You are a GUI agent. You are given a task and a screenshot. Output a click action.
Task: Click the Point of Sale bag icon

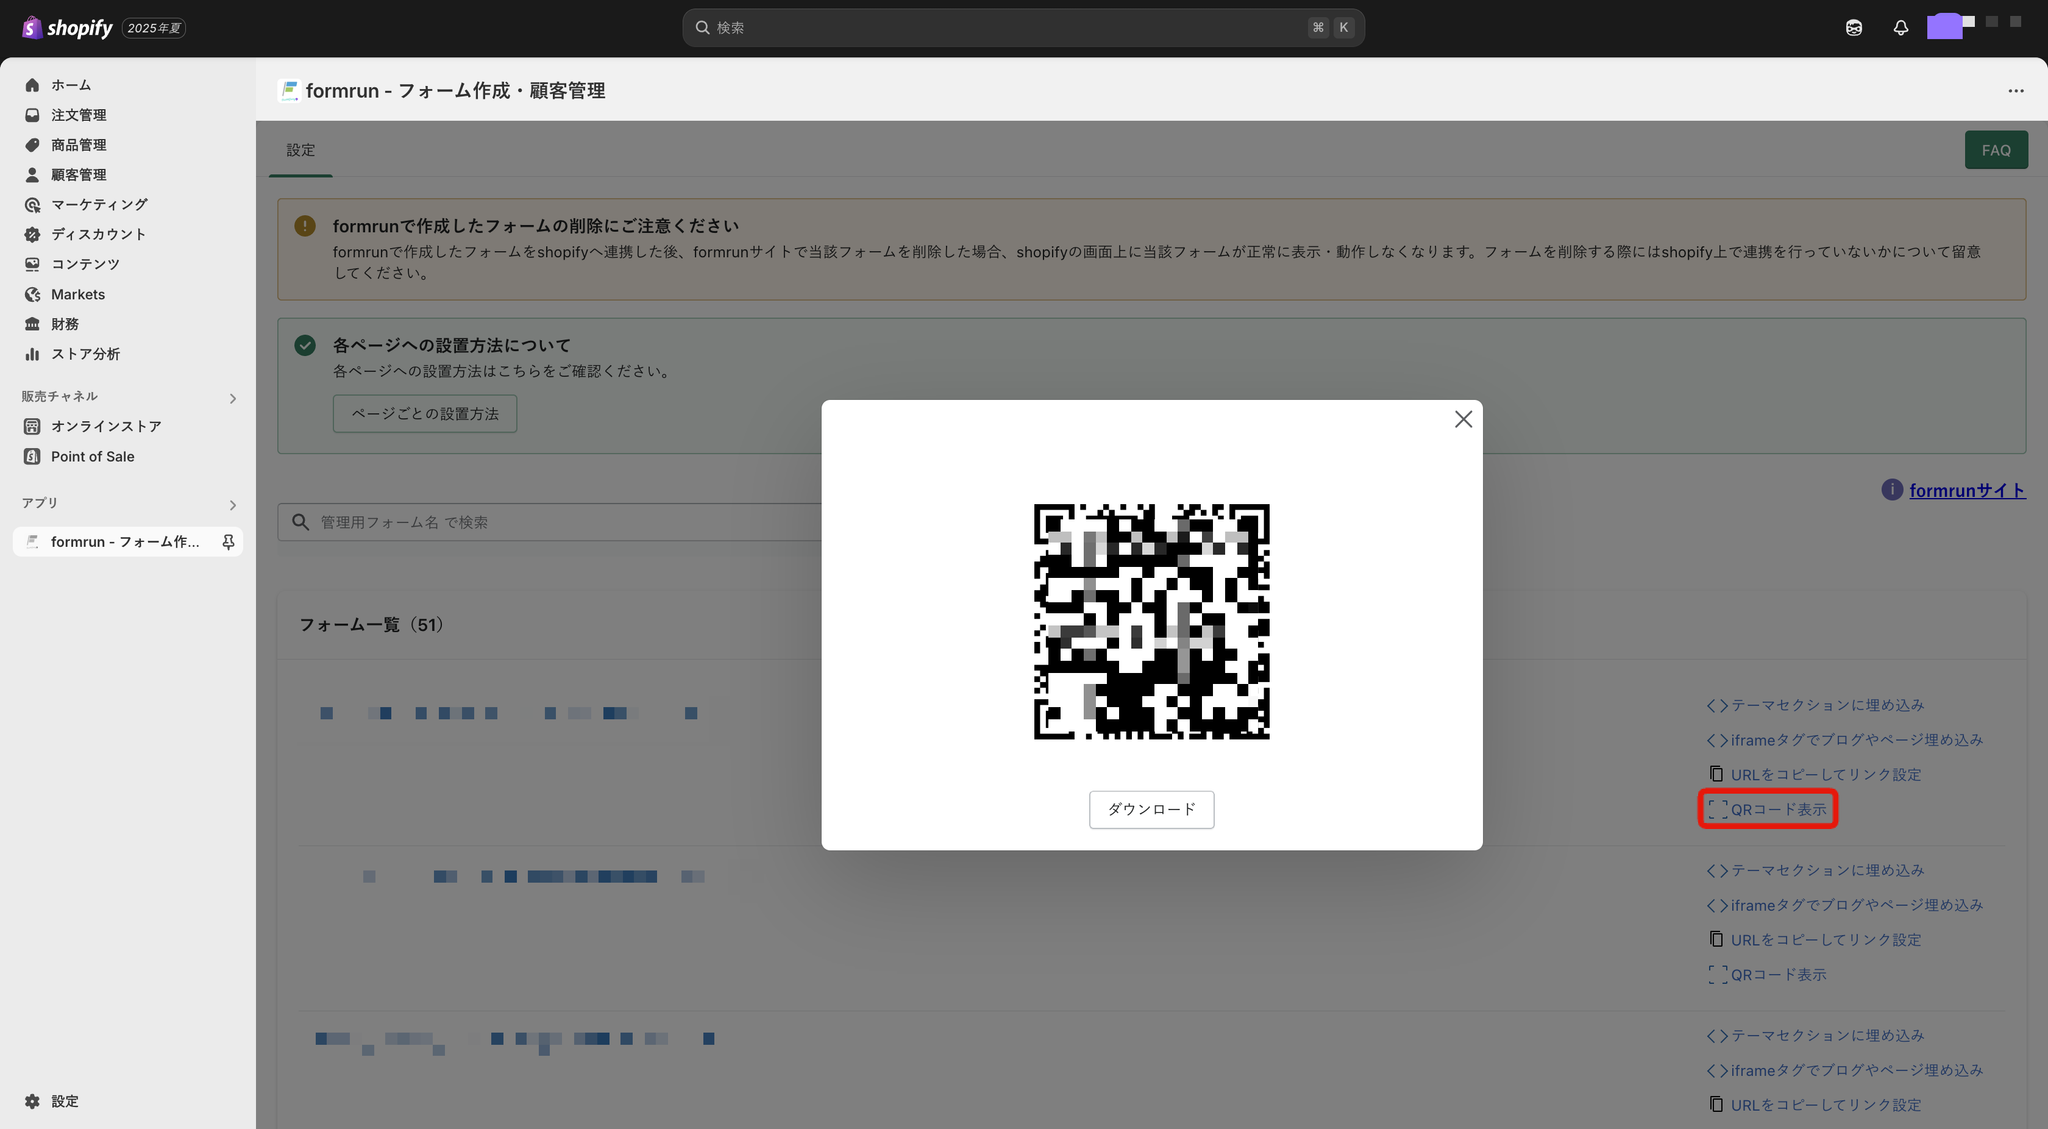pos(32,456)
